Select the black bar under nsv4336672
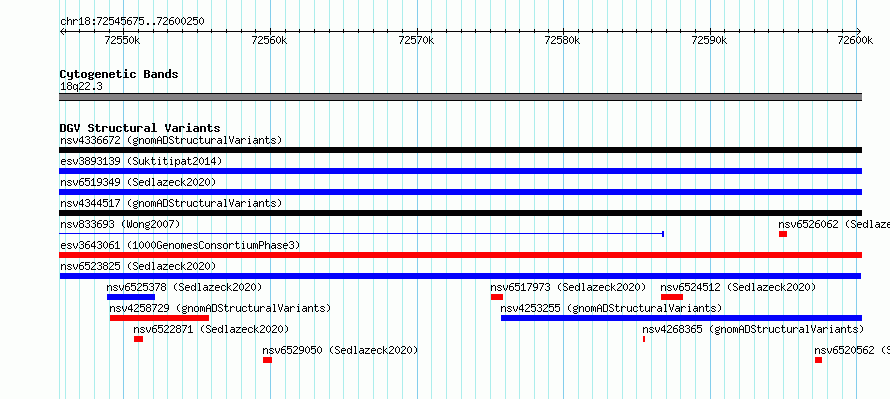890x399 pixels. pos(460,150)
